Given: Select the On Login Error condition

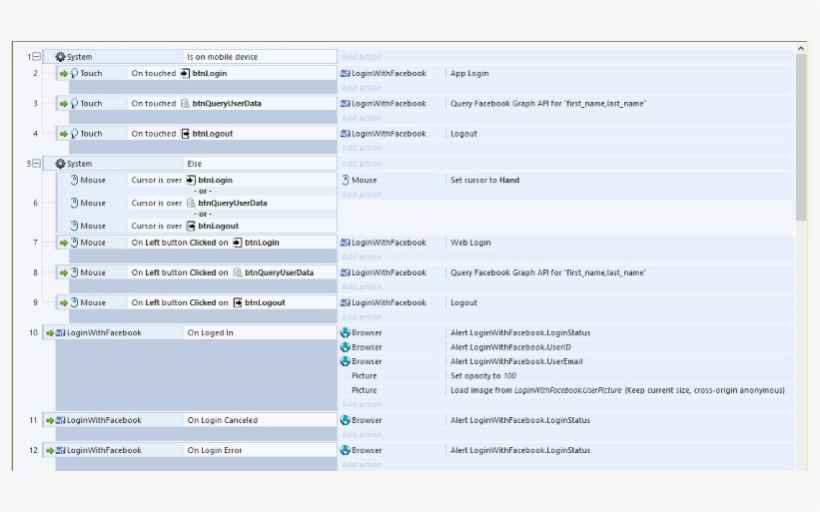Looking at the screenshot, I should pos(214,450).
